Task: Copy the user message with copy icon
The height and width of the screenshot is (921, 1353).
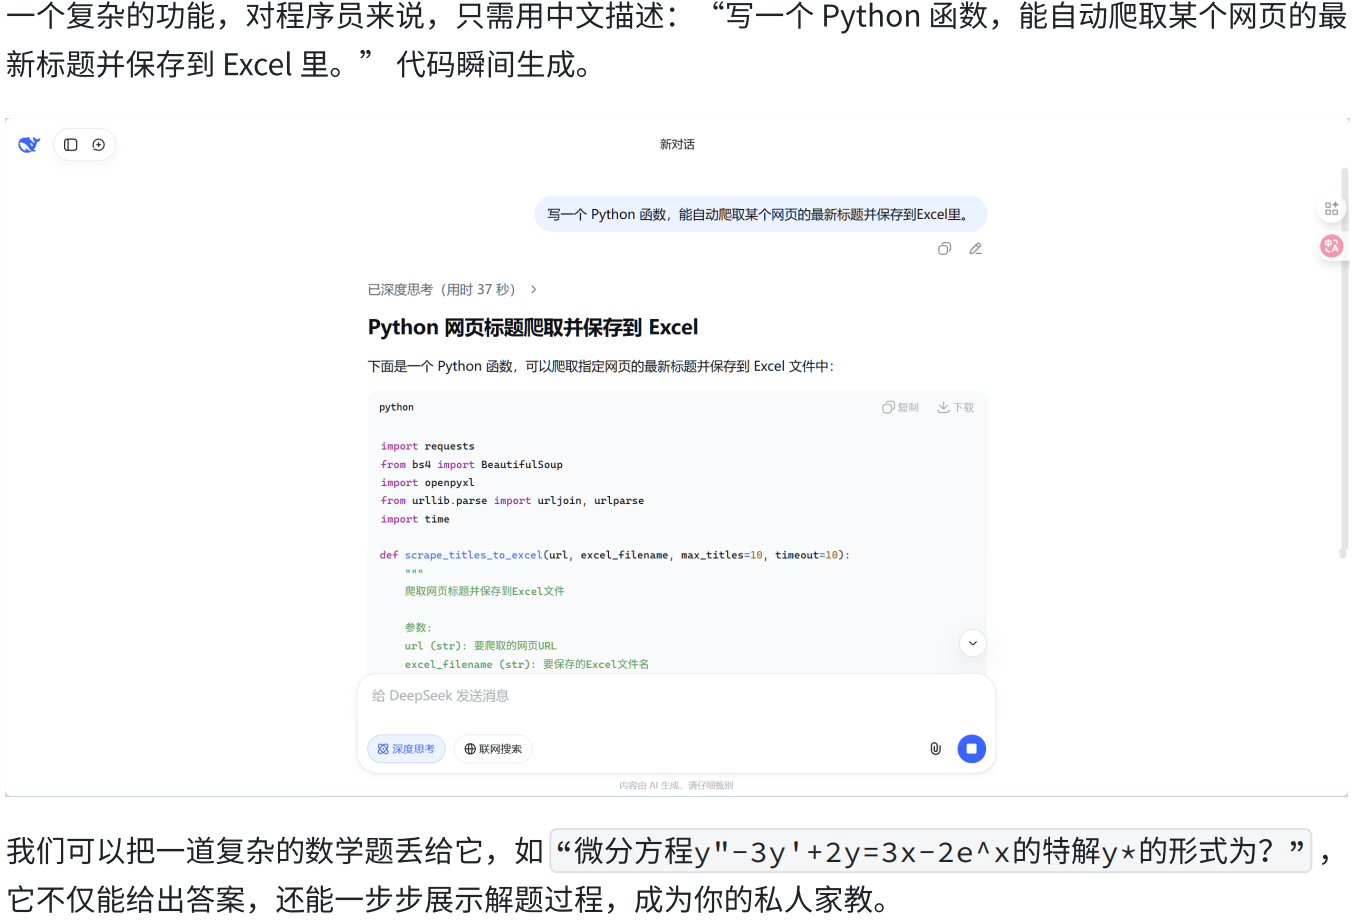Action: tap(944, 249)
